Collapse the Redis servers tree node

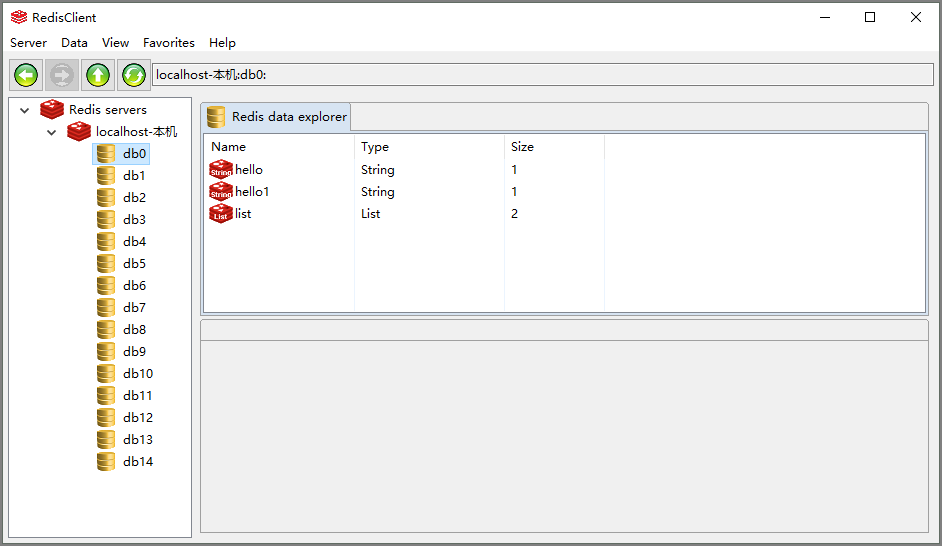(25, 110)
